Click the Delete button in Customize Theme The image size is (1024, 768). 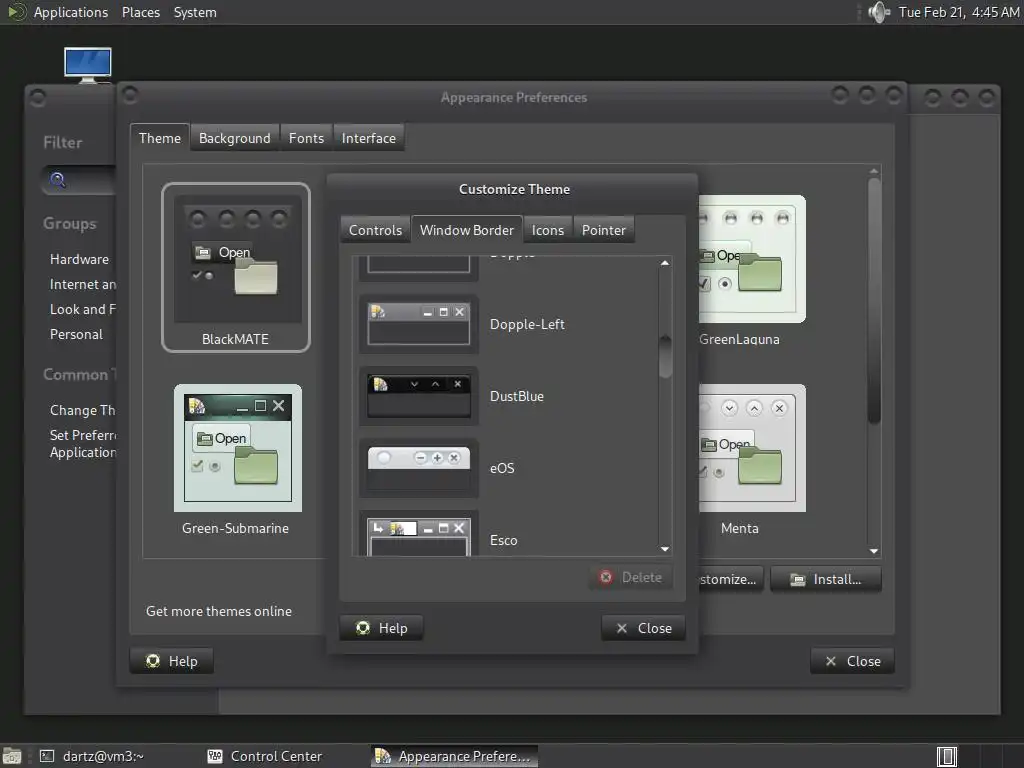pyautogui.click(x=631, y=577)
